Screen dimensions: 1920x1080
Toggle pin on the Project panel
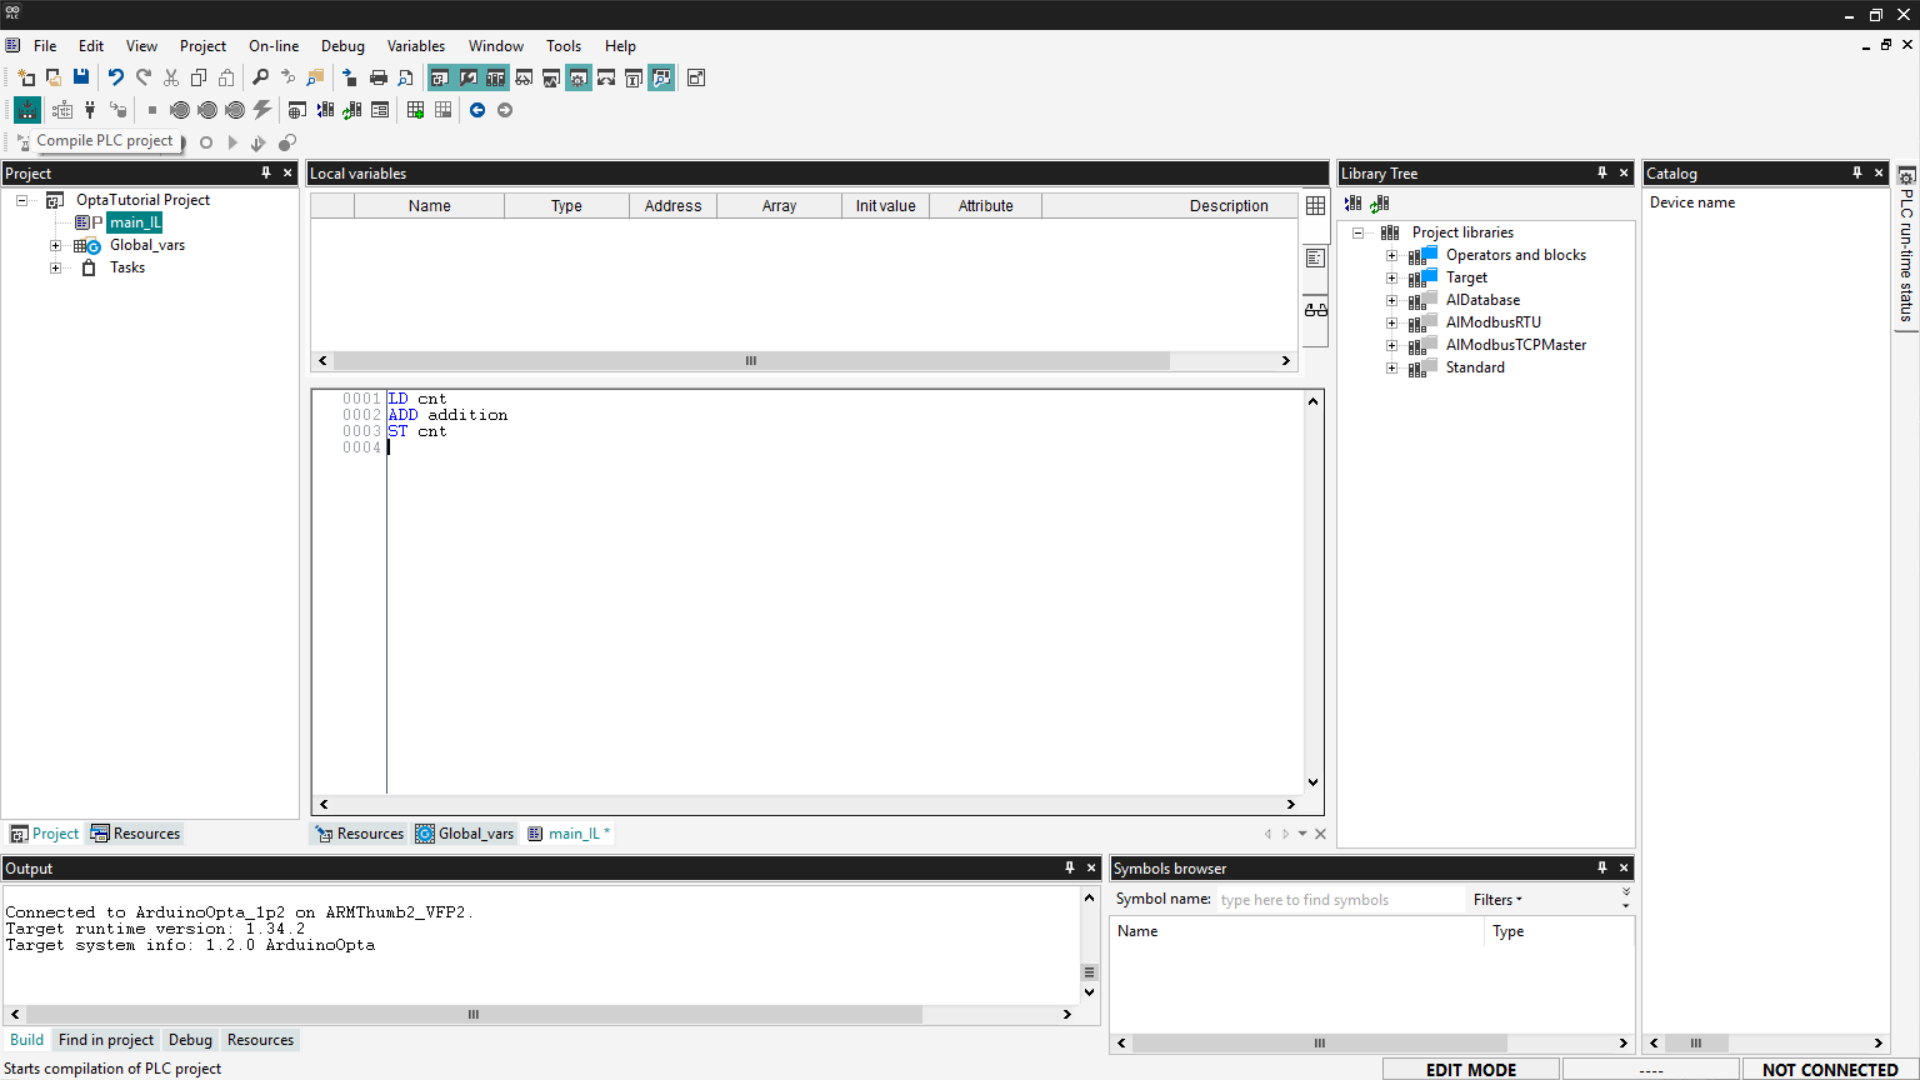click(x=266, y=173)
